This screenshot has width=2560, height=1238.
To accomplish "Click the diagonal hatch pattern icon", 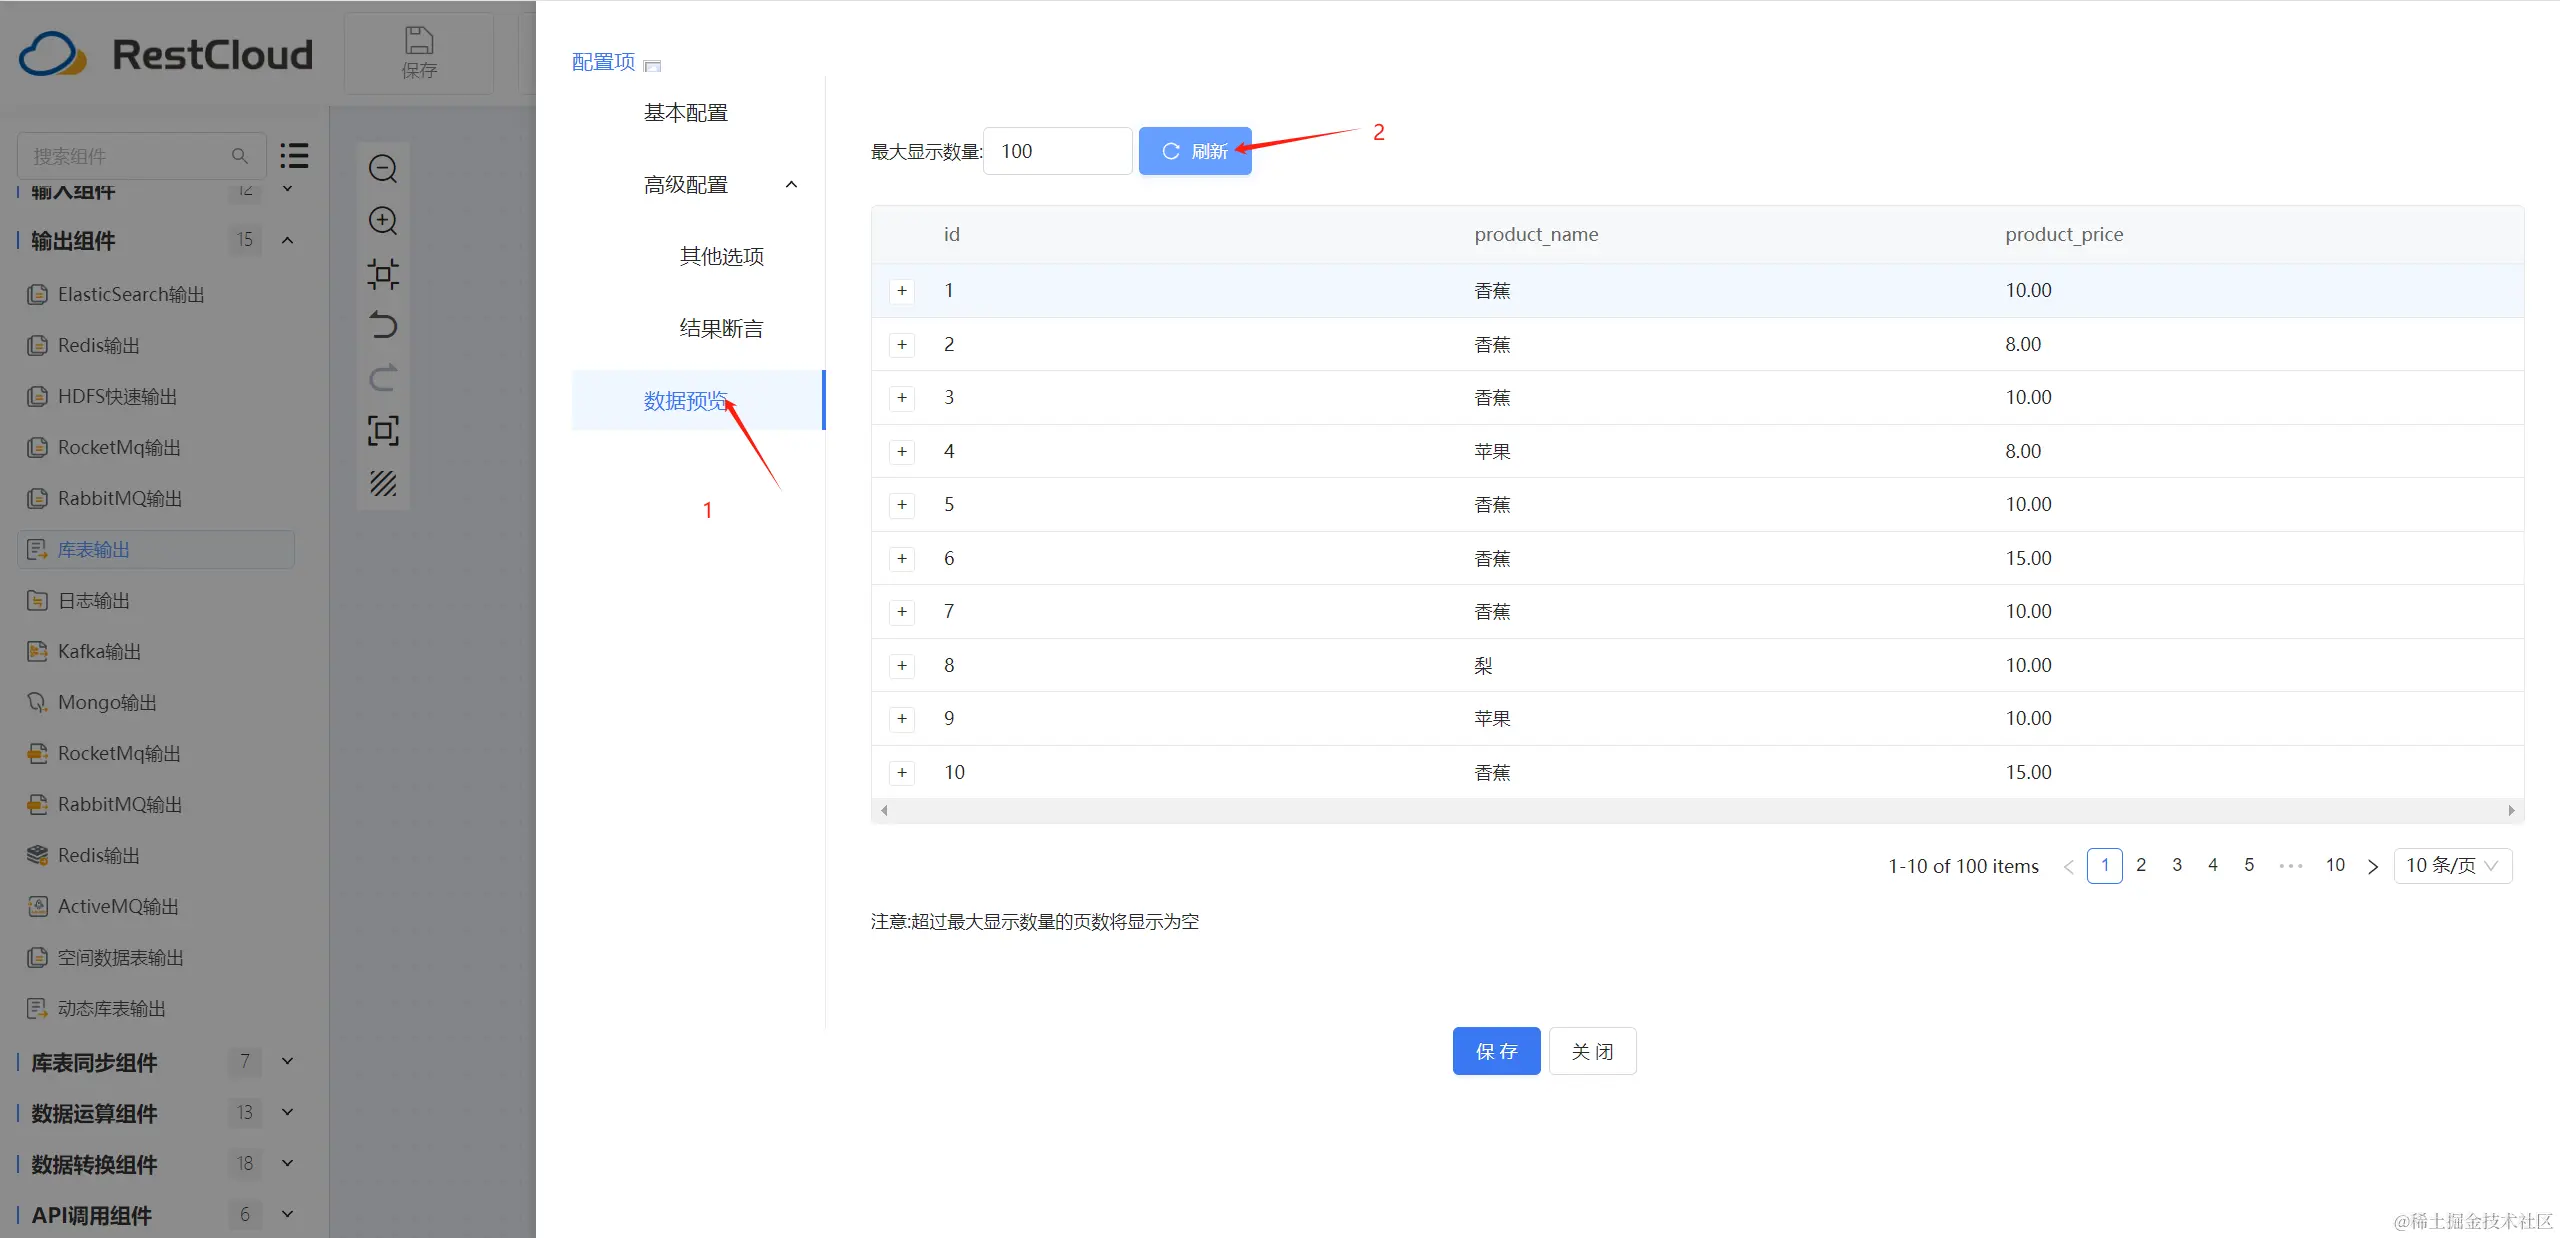I will (383, 483).
